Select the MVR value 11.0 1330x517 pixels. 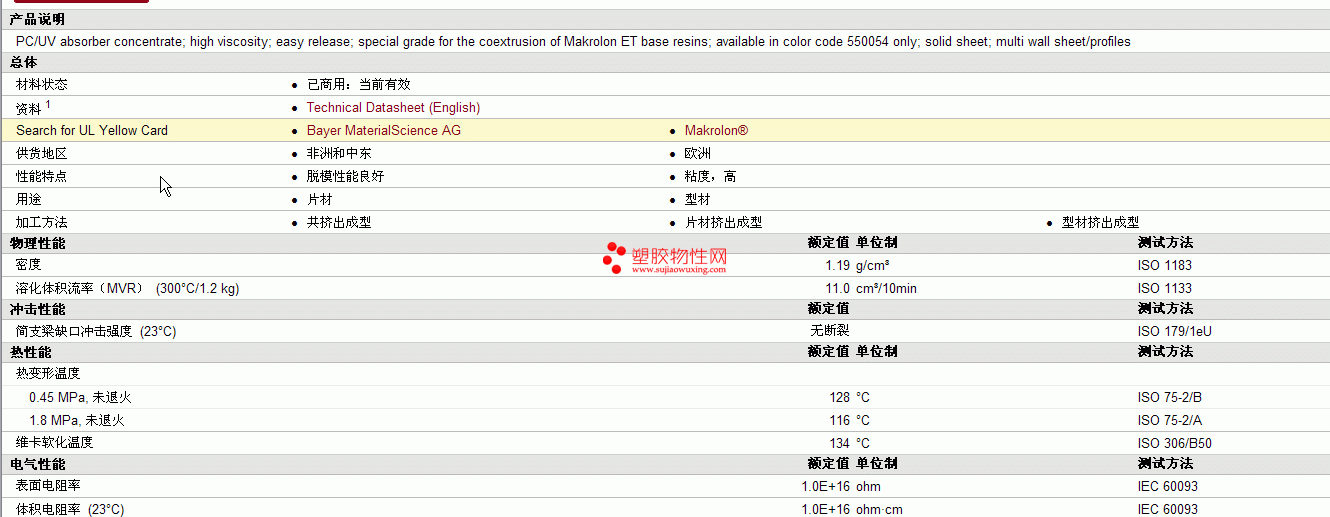(838, 288)
